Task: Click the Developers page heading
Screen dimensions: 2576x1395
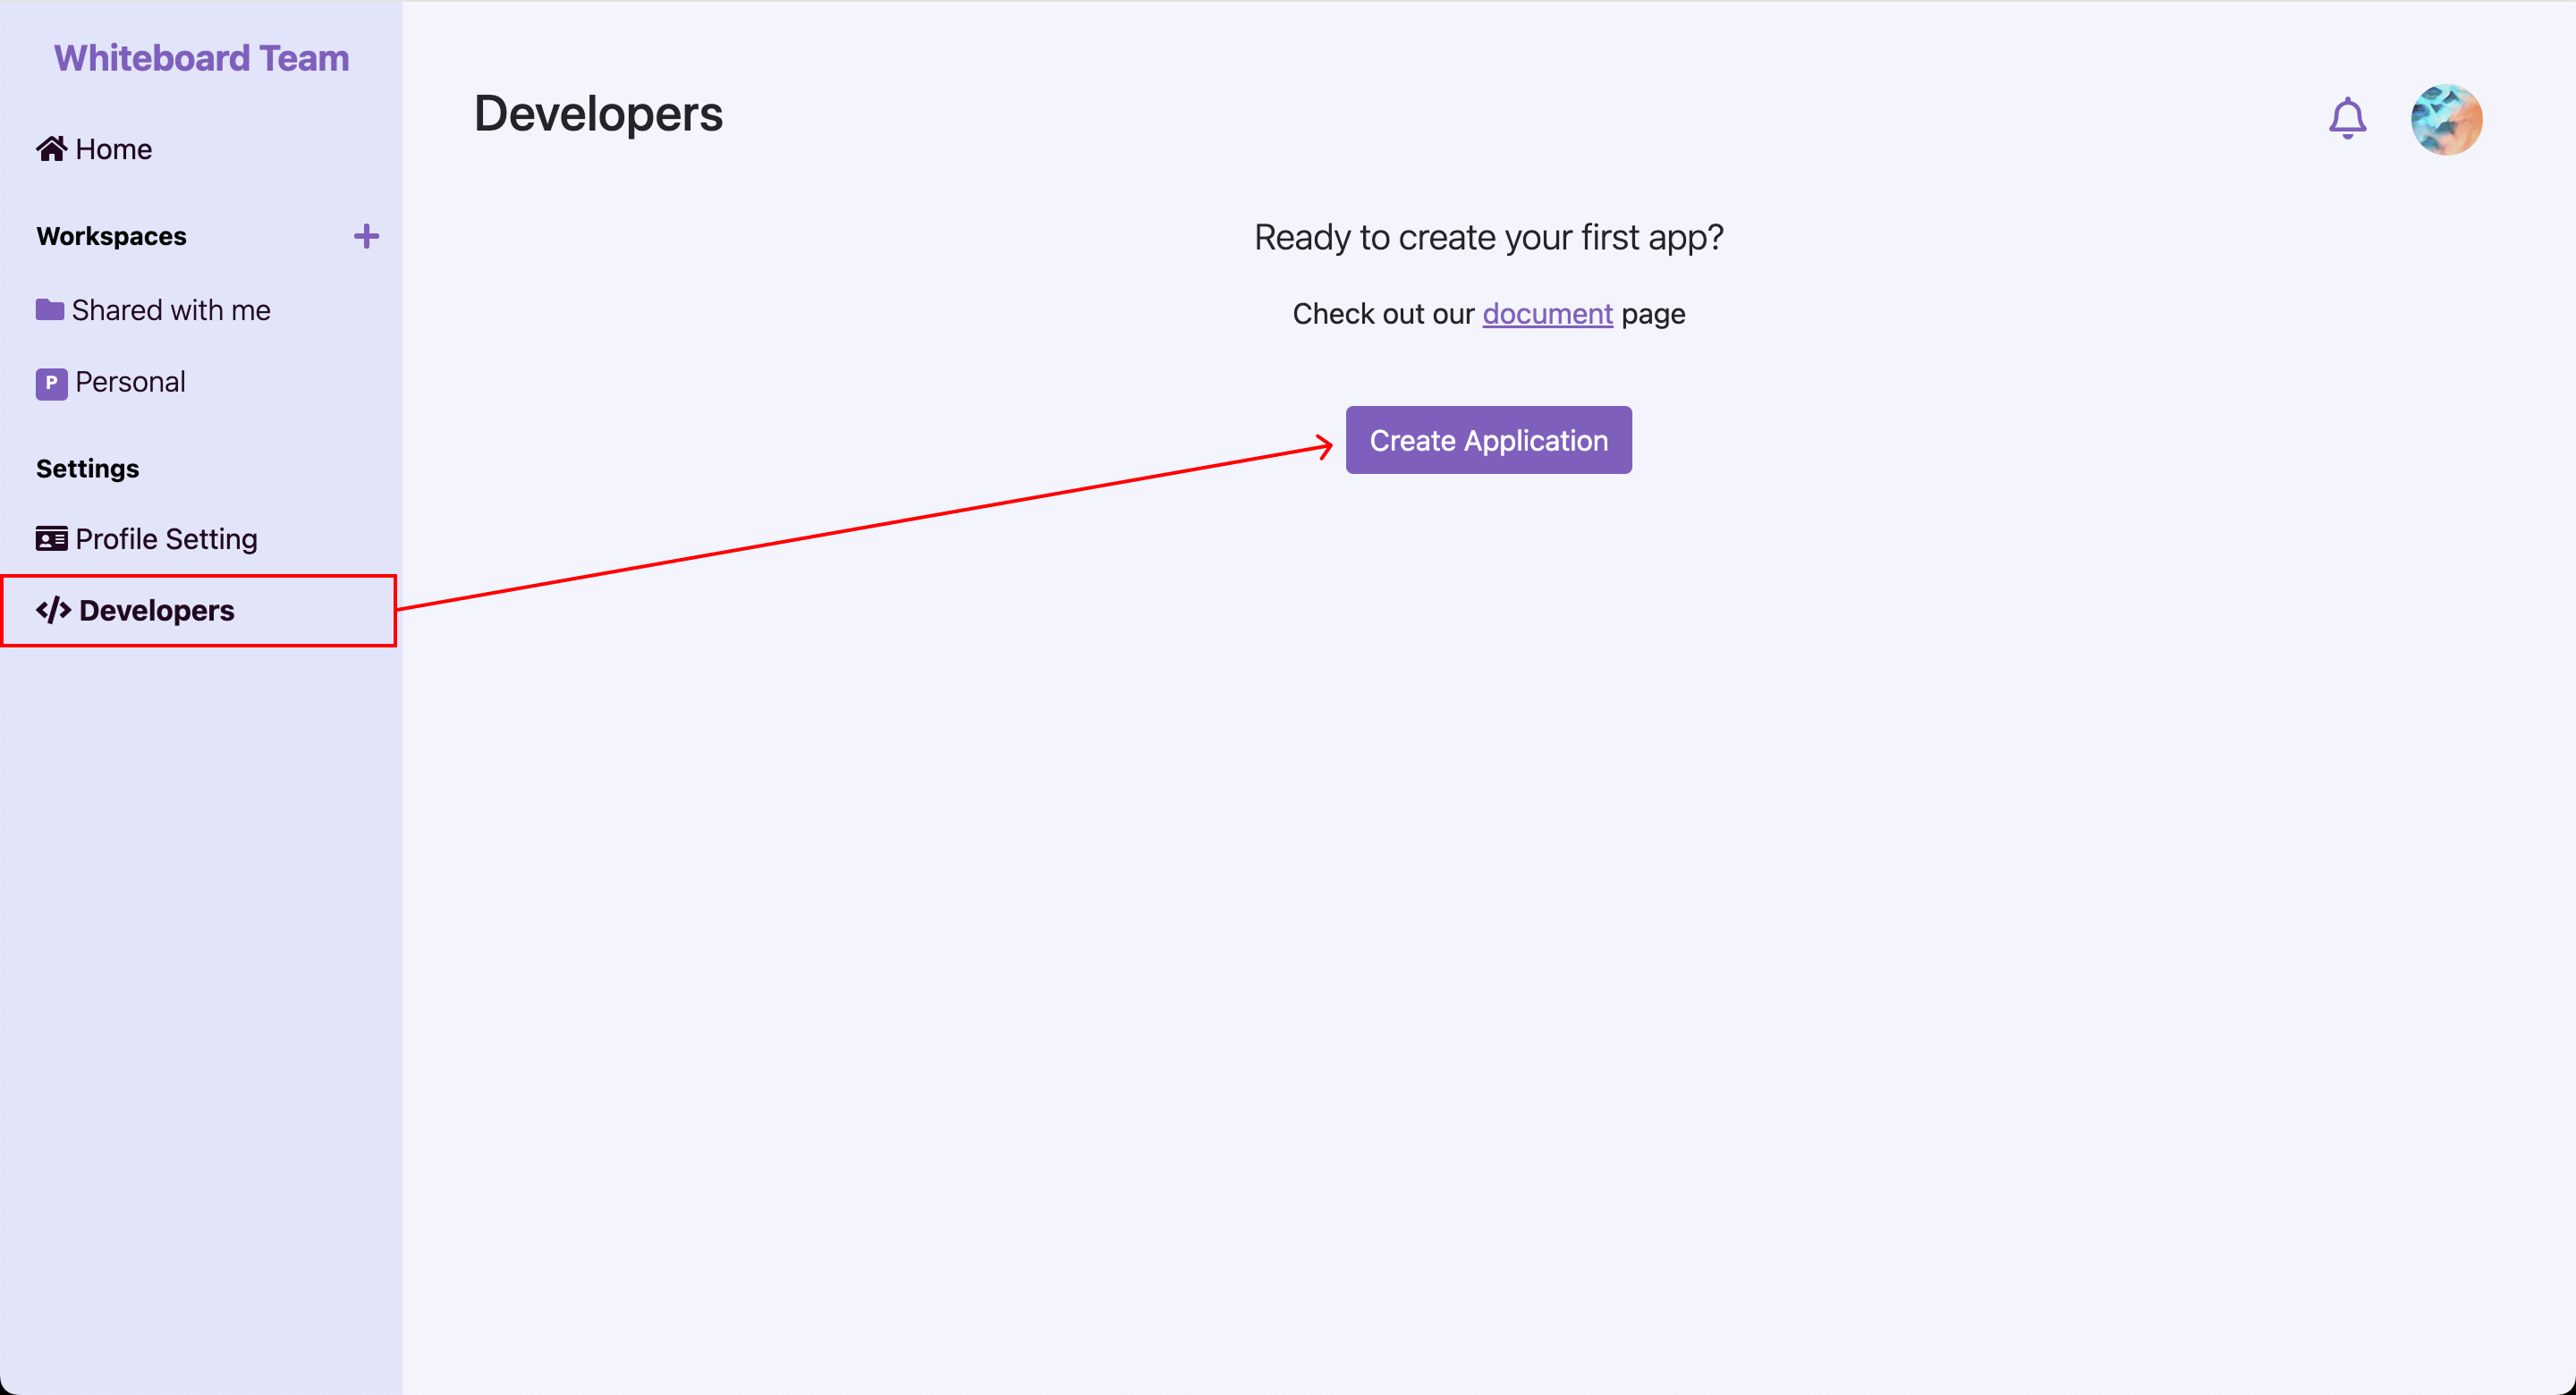Action: click(x=597, y=113)
